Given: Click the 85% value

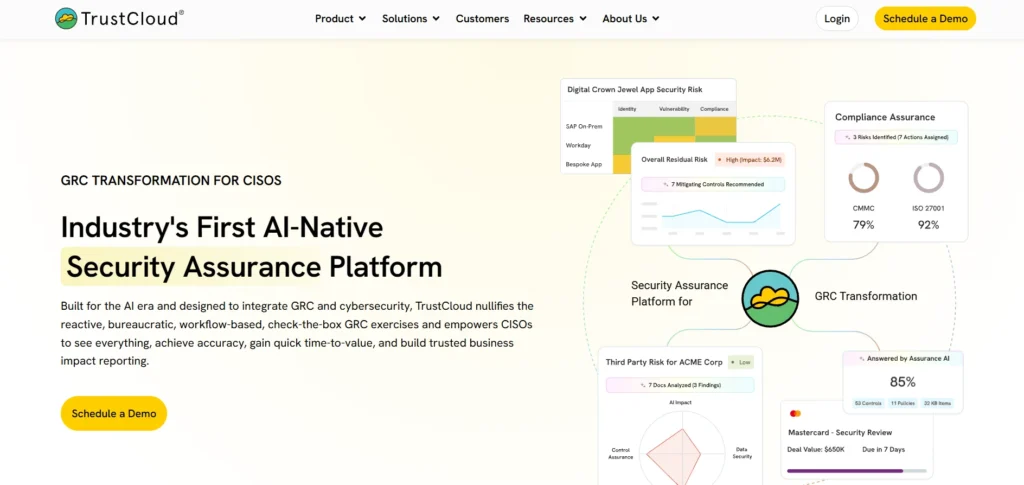Looking at the screenshot, I should 903,382.
